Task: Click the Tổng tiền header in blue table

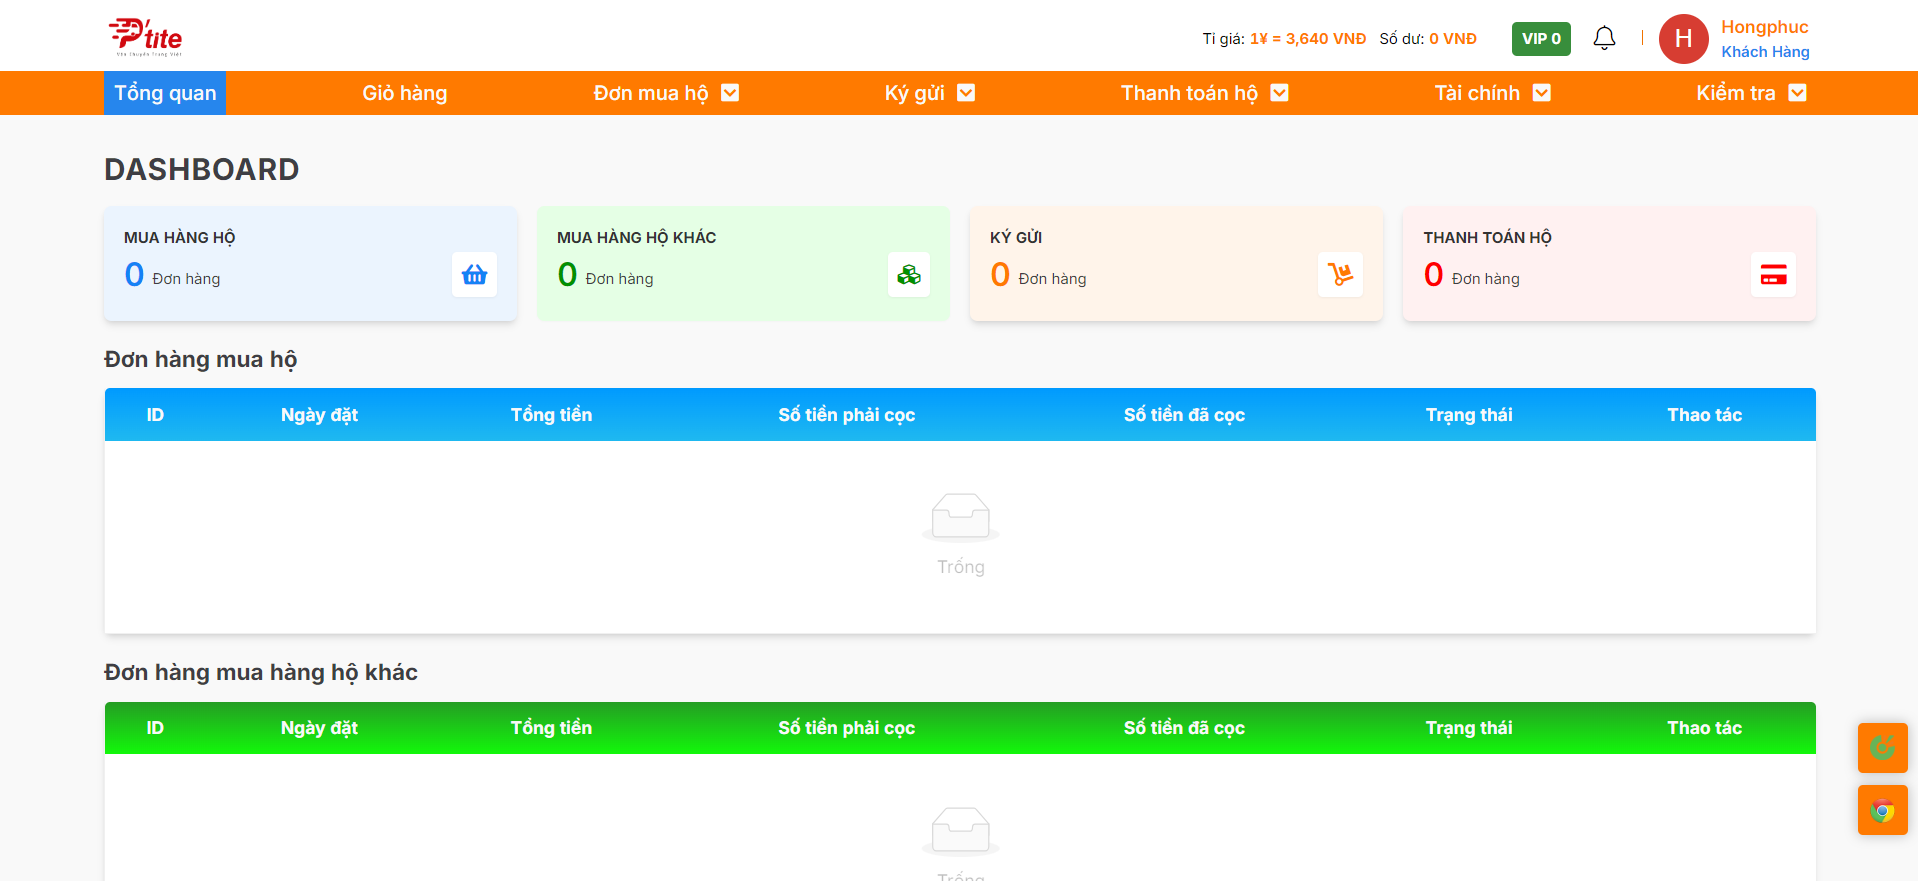Action: click(x=551, y=415)
